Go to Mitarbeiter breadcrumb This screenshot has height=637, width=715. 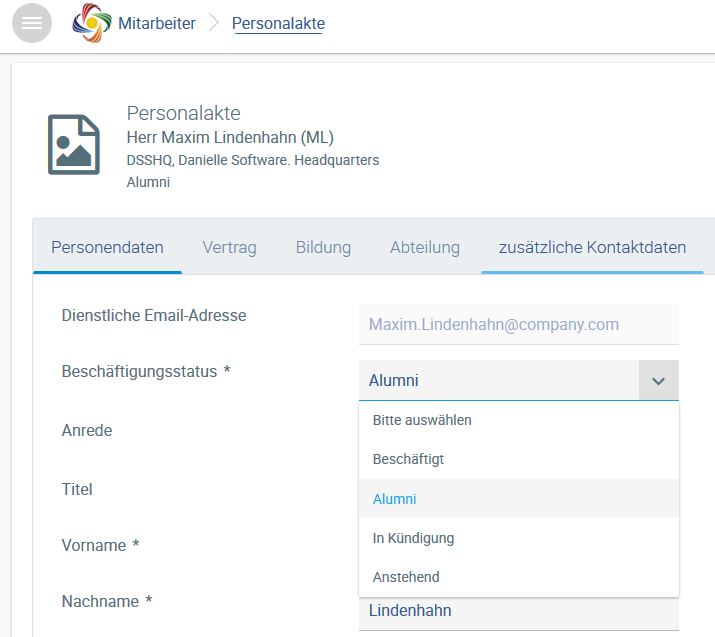[x=157, y=23]
